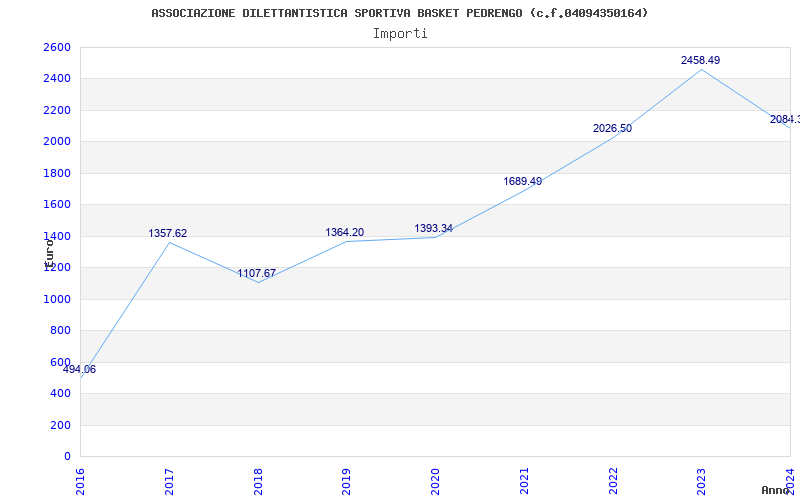
Task: Click the Euro axis label
Action: pyautogui.click(x=49, y=254)
